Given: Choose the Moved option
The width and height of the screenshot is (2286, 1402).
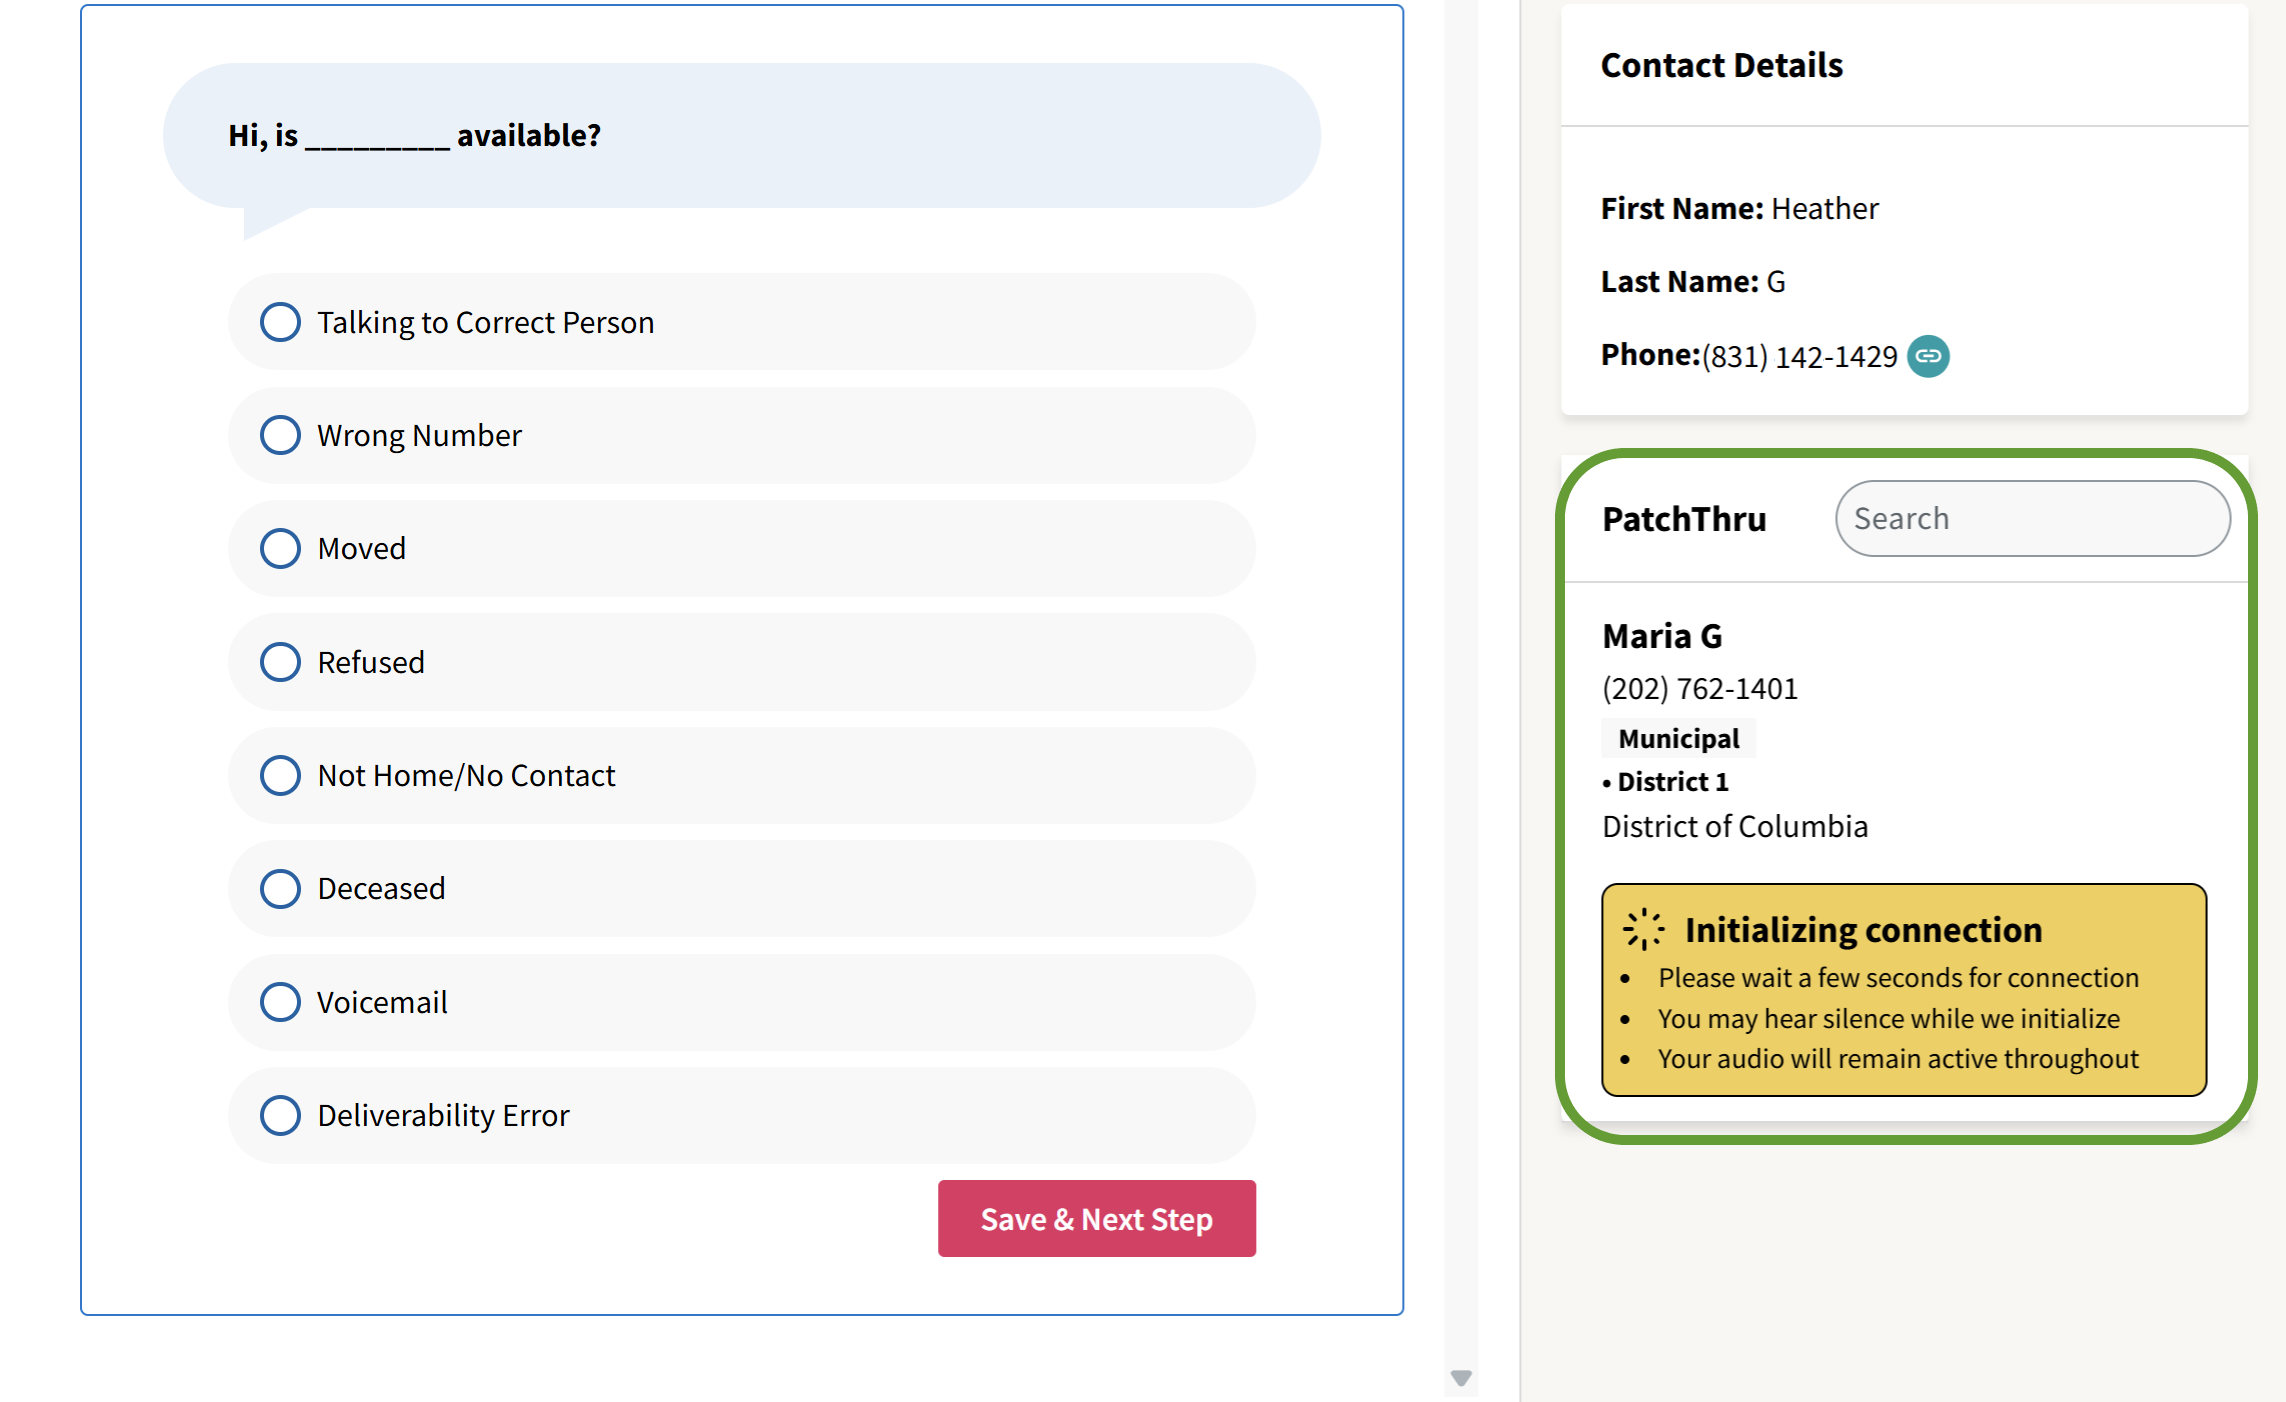Looking at the screenshot, I should tap(280, 548).
